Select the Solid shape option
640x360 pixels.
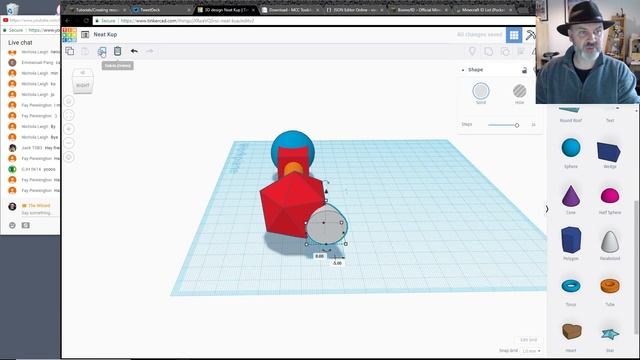481,91
